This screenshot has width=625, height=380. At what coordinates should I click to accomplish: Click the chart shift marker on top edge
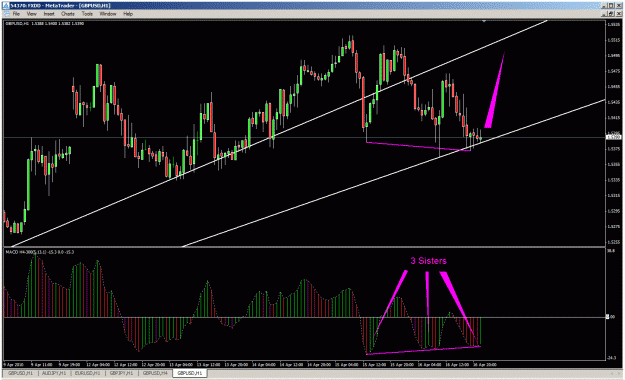click(x=484, y=21)
